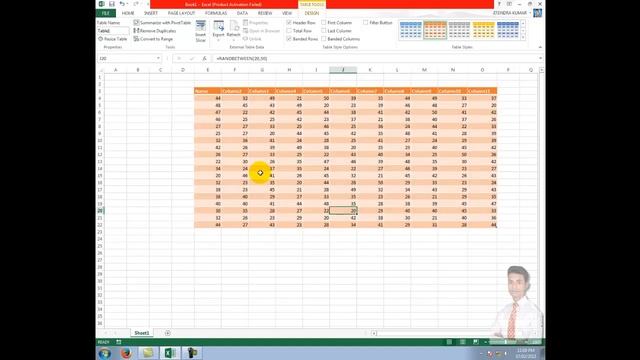Add a new sheet with plus icon
The height and width of the screenshot is (360, 640).
coord(167,333)
